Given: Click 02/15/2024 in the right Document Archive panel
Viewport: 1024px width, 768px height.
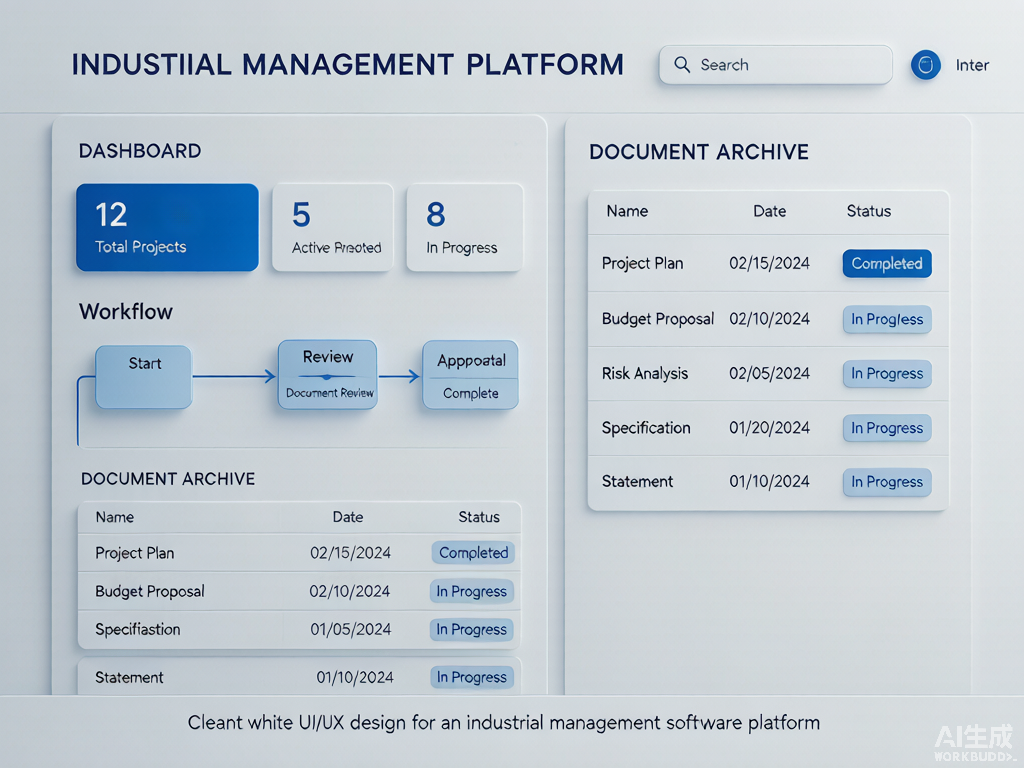Looking at the screenshot, I should [x=769, y=263].
